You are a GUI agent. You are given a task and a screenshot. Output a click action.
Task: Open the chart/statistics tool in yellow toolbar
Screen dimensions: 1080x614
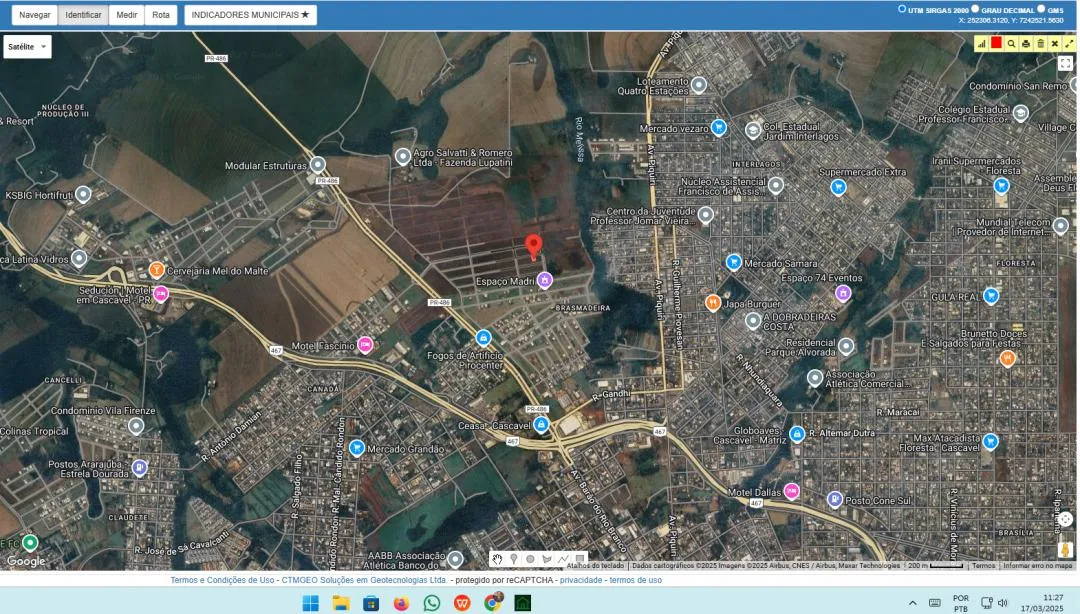[982, 43]
